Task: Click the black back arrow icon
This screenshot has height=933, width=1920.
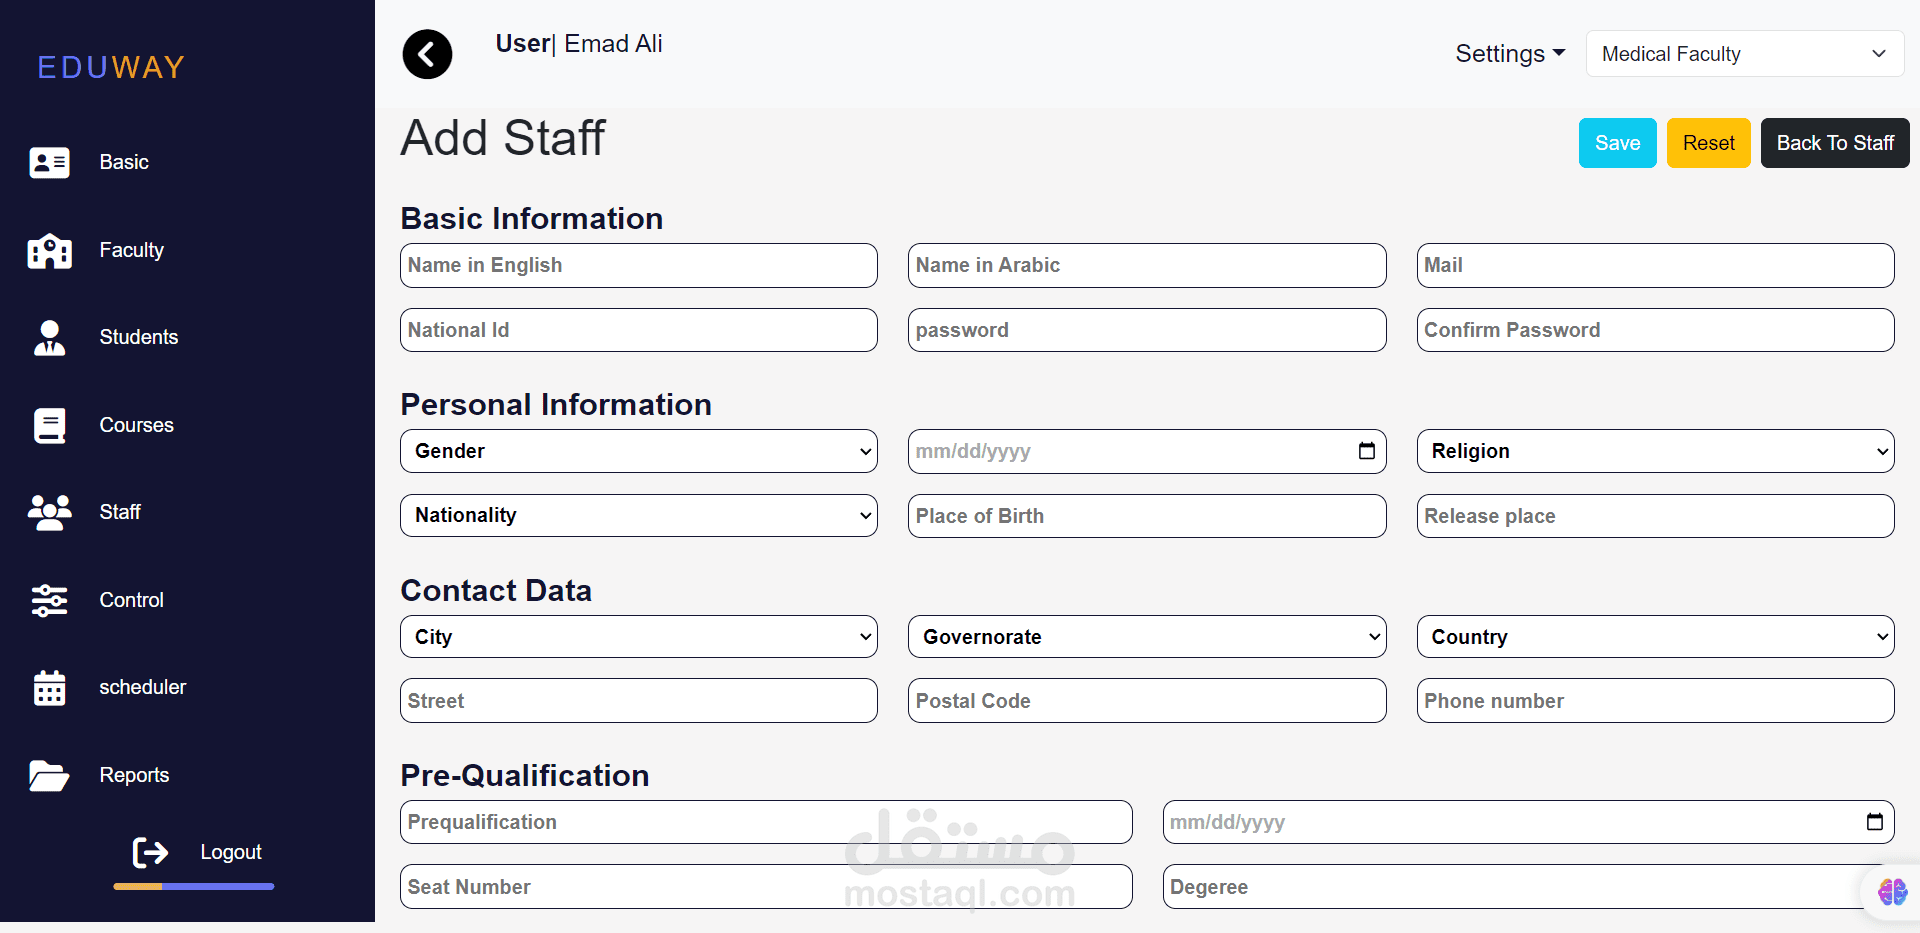Action: (x=427, y=54)
